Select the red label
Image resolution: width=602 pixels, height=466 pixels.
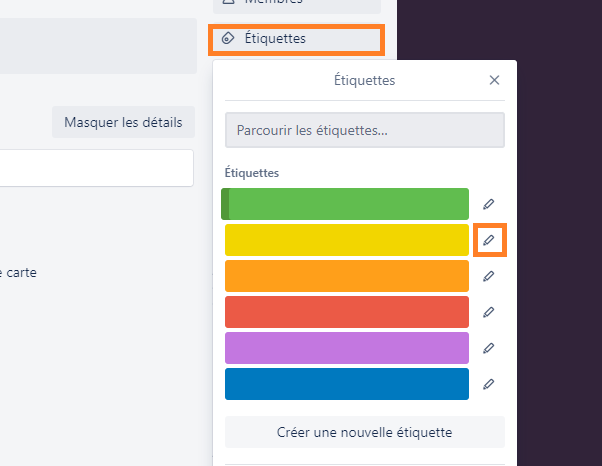click(347, 312)
